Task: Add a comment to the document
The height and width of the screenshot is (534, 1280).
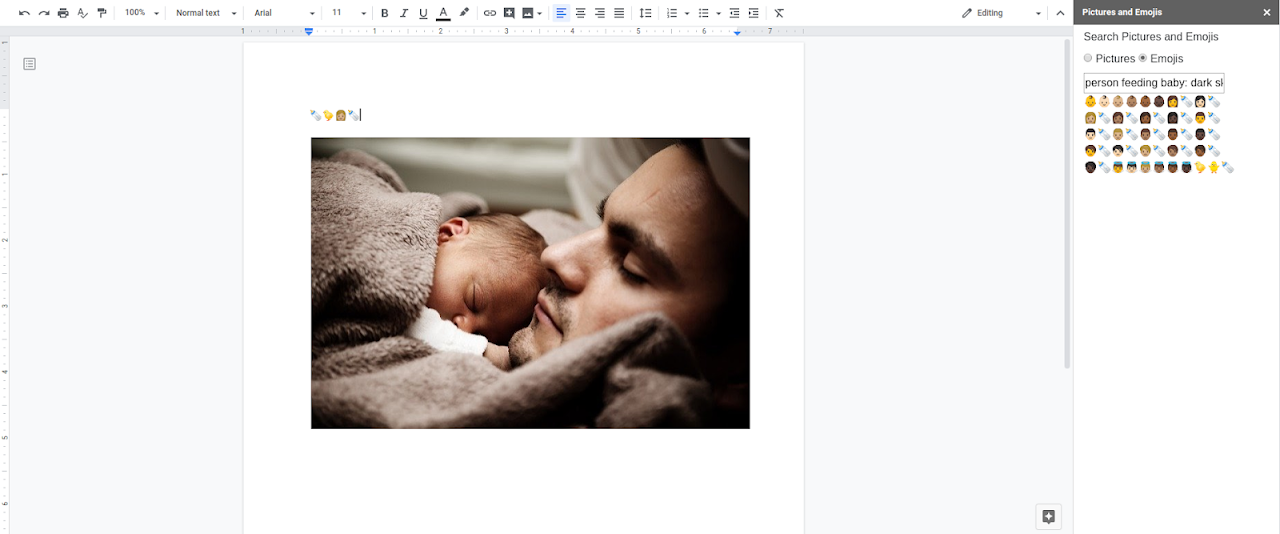Action: click(509, 13)
